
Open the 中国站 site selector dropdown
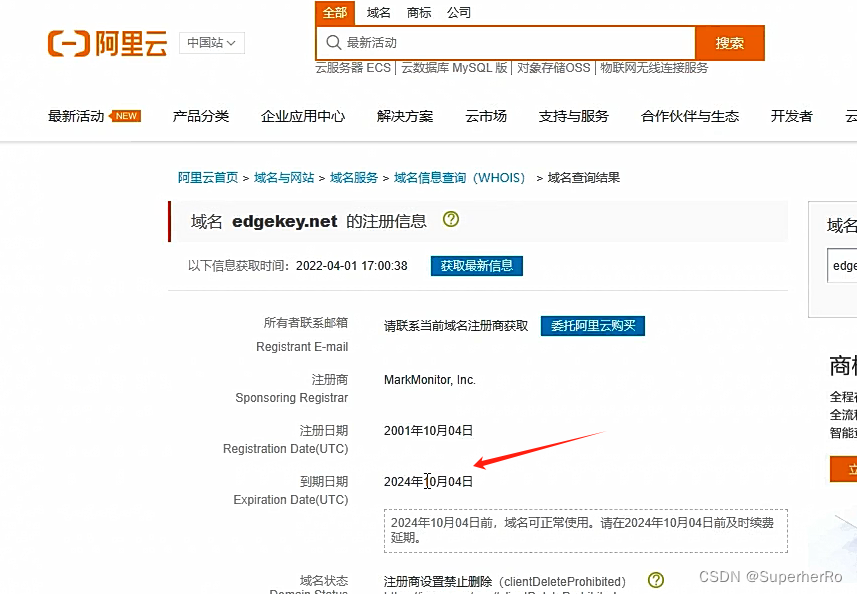pos(211,43)
